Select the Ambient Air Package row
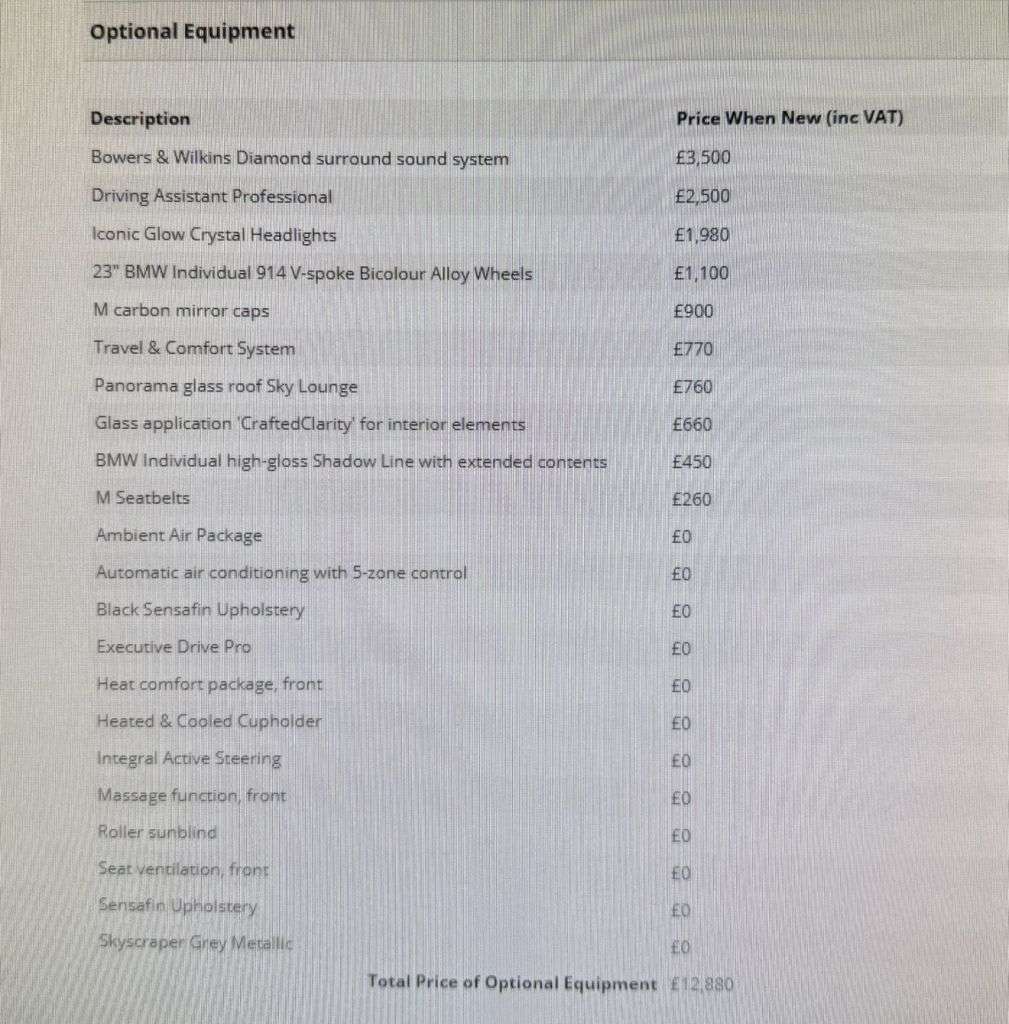The image size is (1009, 1024). click(178, 535)
